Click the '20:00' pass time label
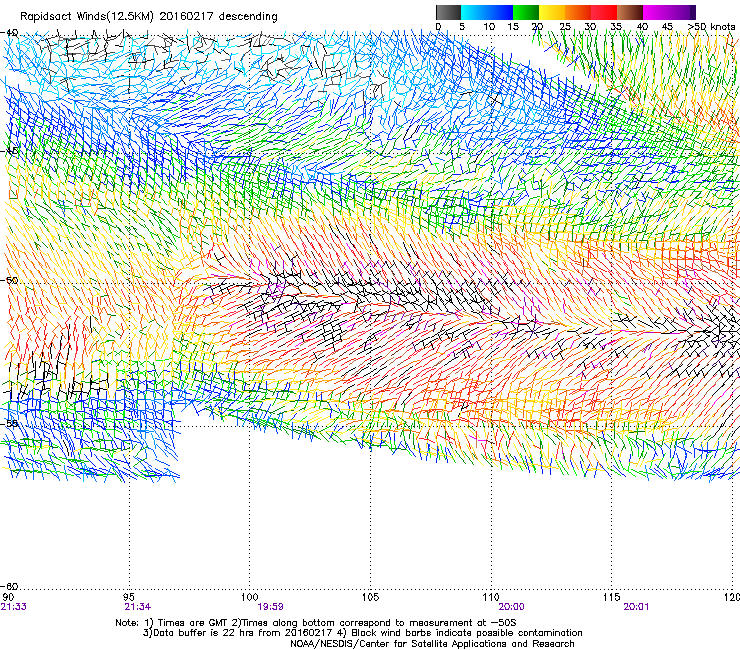The width and height of the screenshot is (740, 650). point(511,607)
